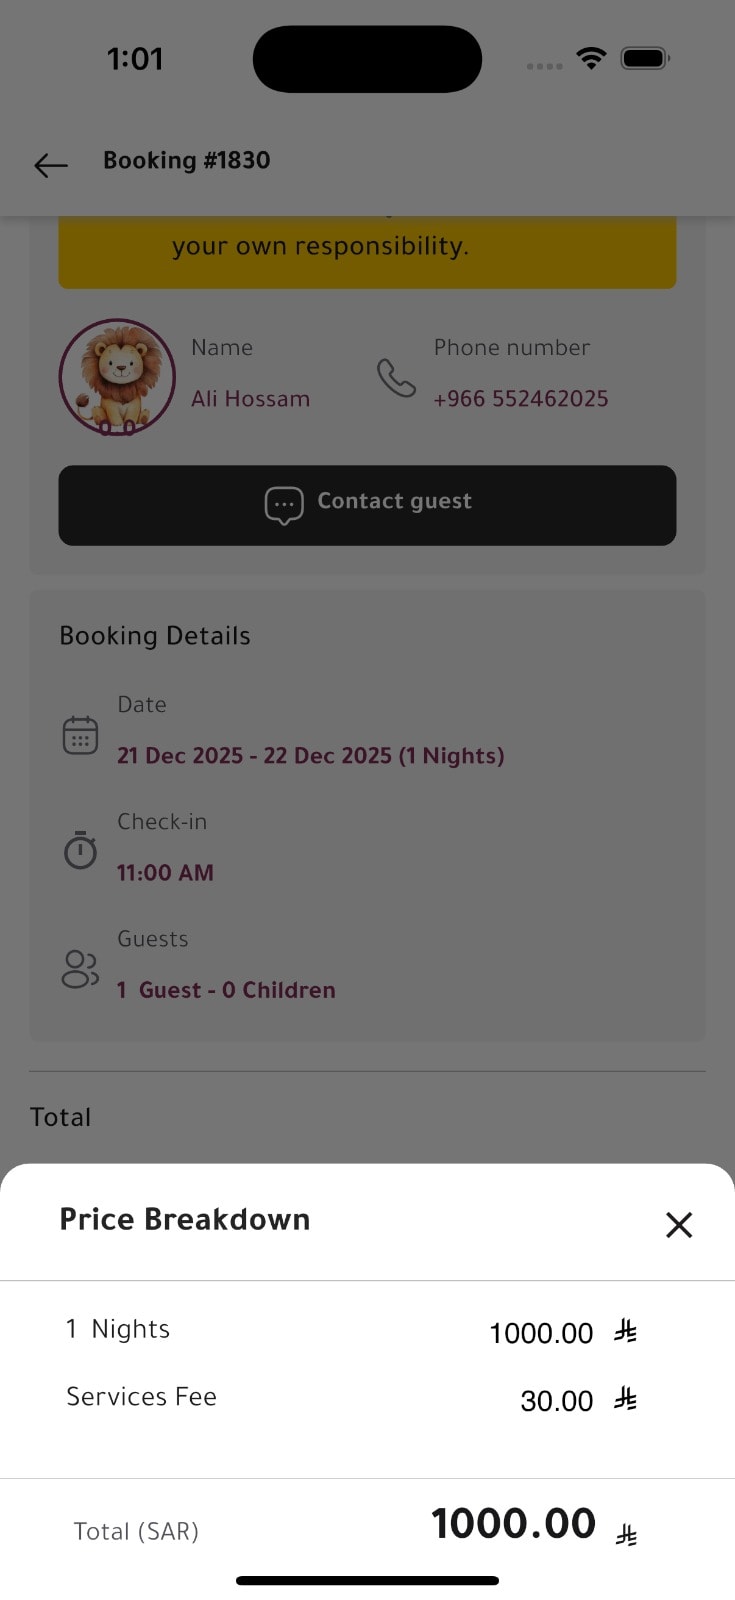Tap the back arrow icon
This screenshot has width=735, height=1600.
tap(51, 165)
